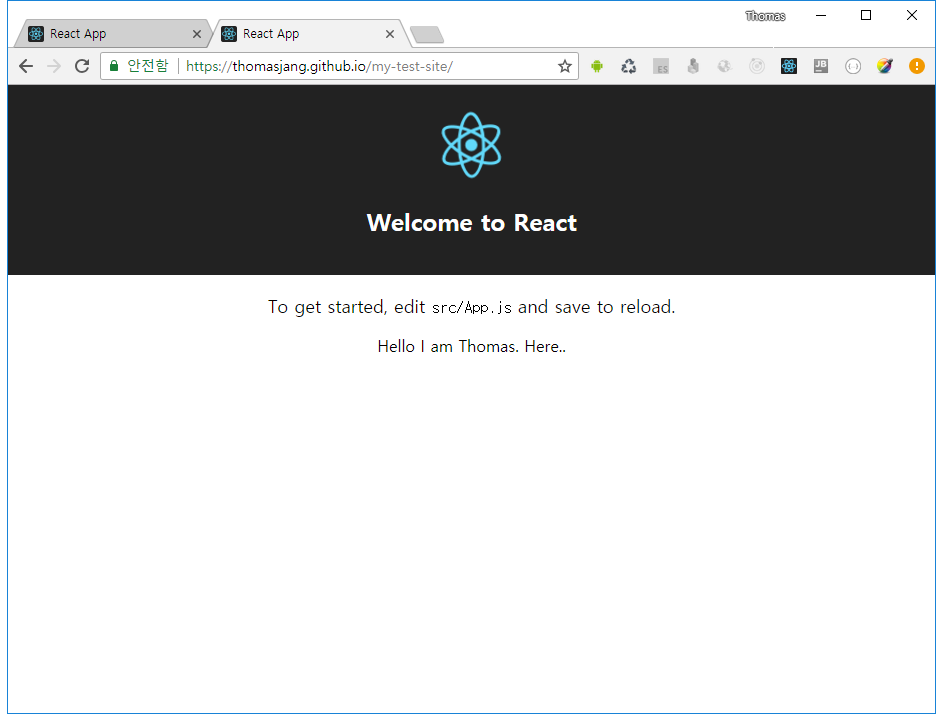Click the 안전함 secure label
This screenshot has width=943, height=721.
148,66
